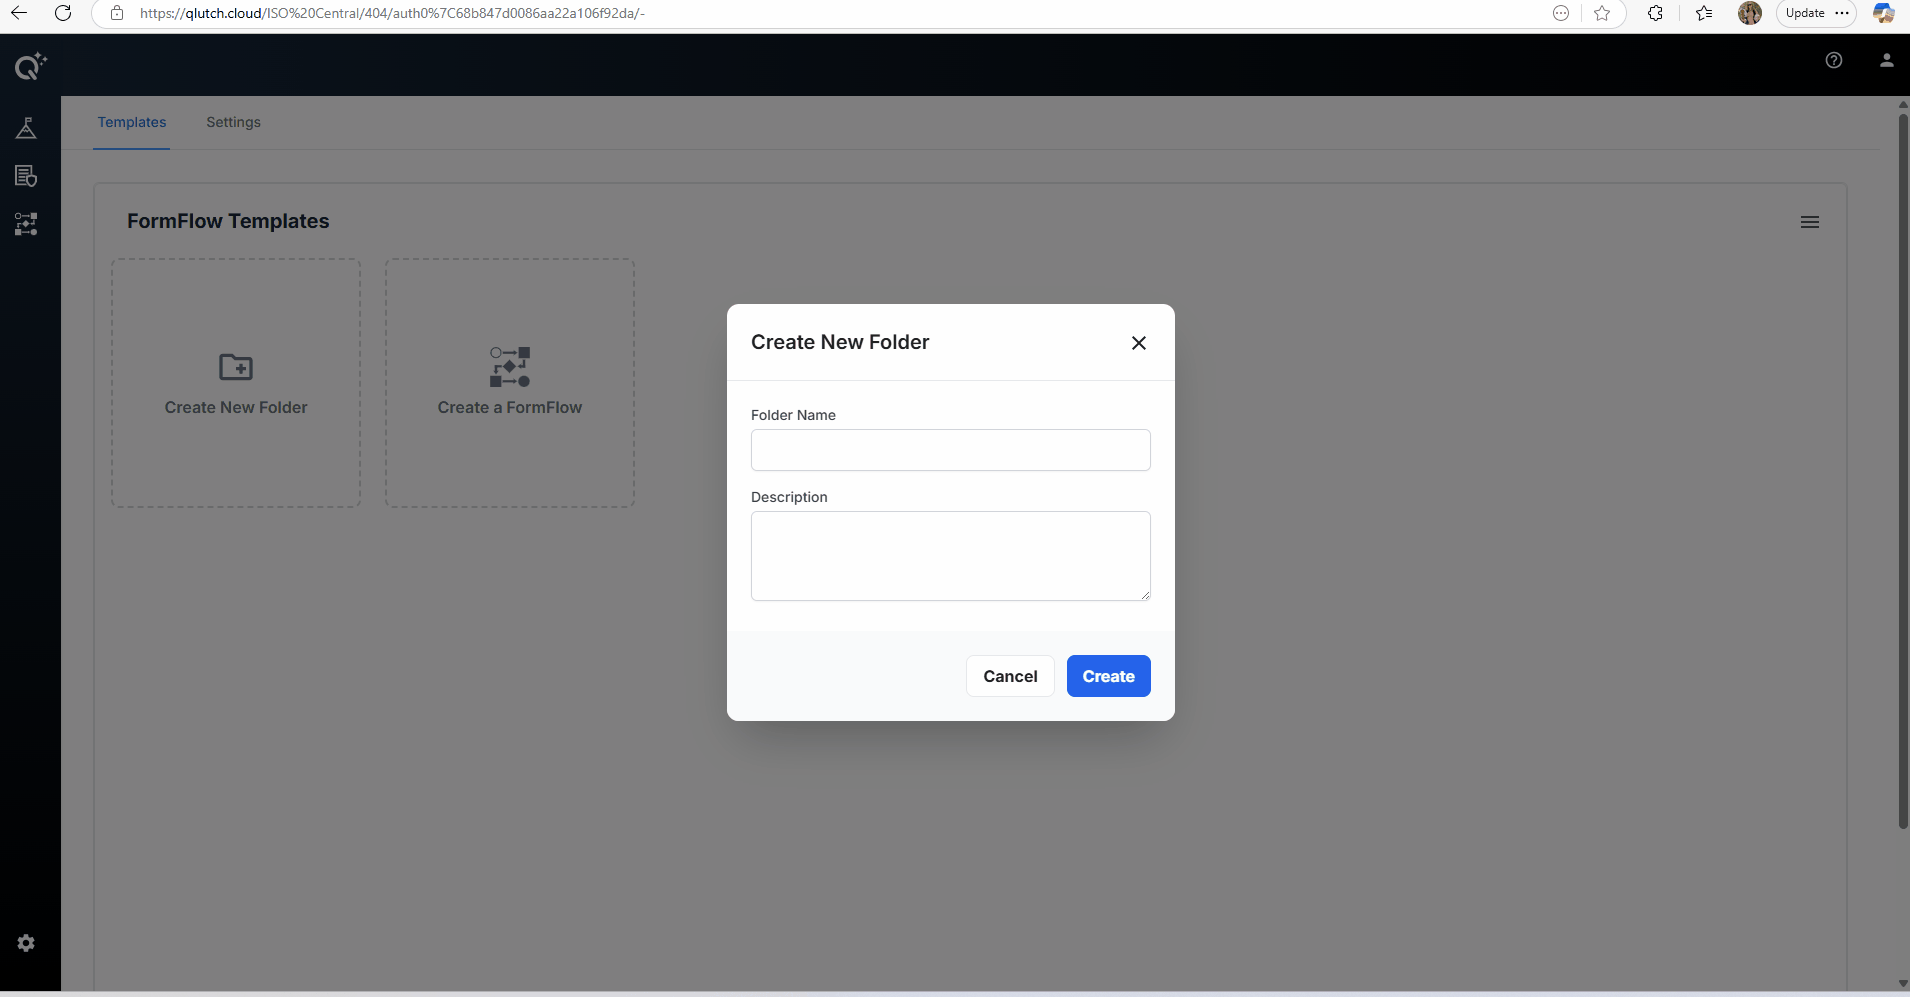Click the Create New Folder tile icon
This screenshot has width=1910, height=997.
coord(235,368)
